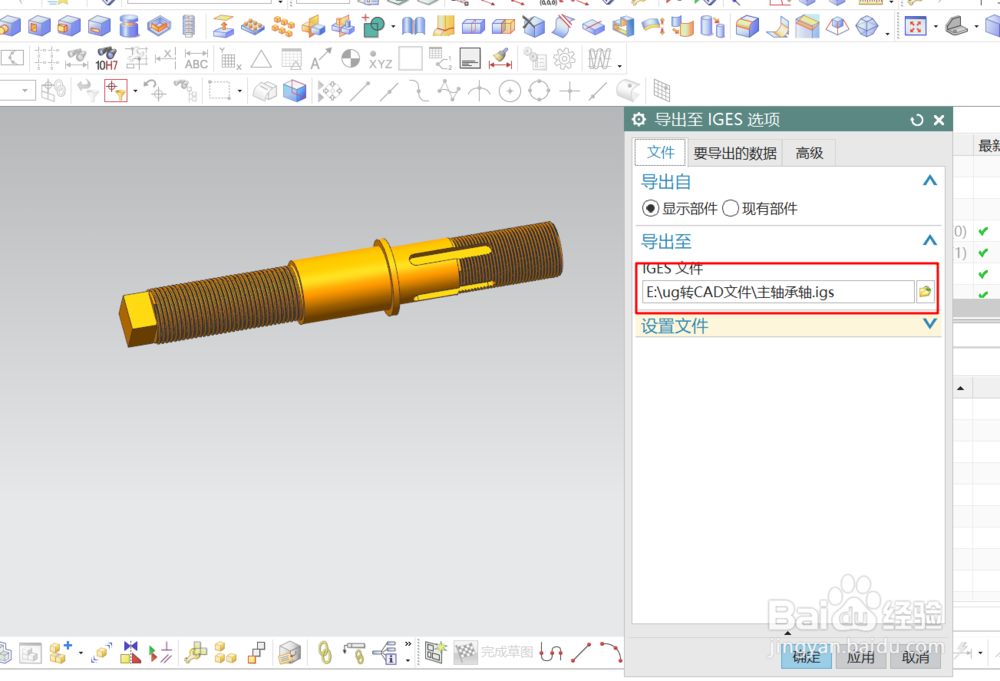The image size is (1000, 681).
Task: Open the Unite boolean dropdown arrow
Action: 393,27
